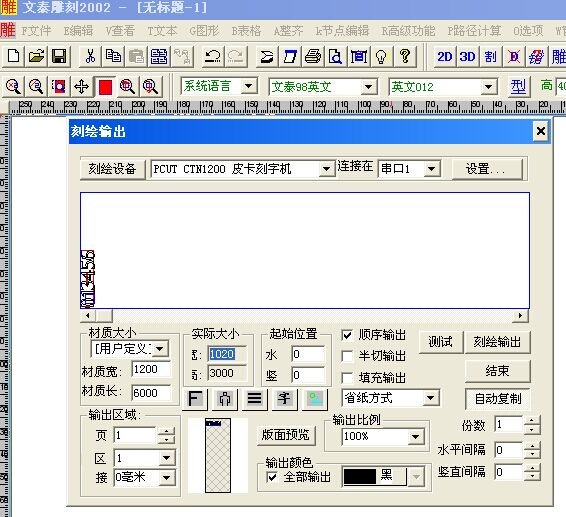Open the 用户定义 material size dropdown
This screenshot has width=566, height=517.
(x=160, y=349)
